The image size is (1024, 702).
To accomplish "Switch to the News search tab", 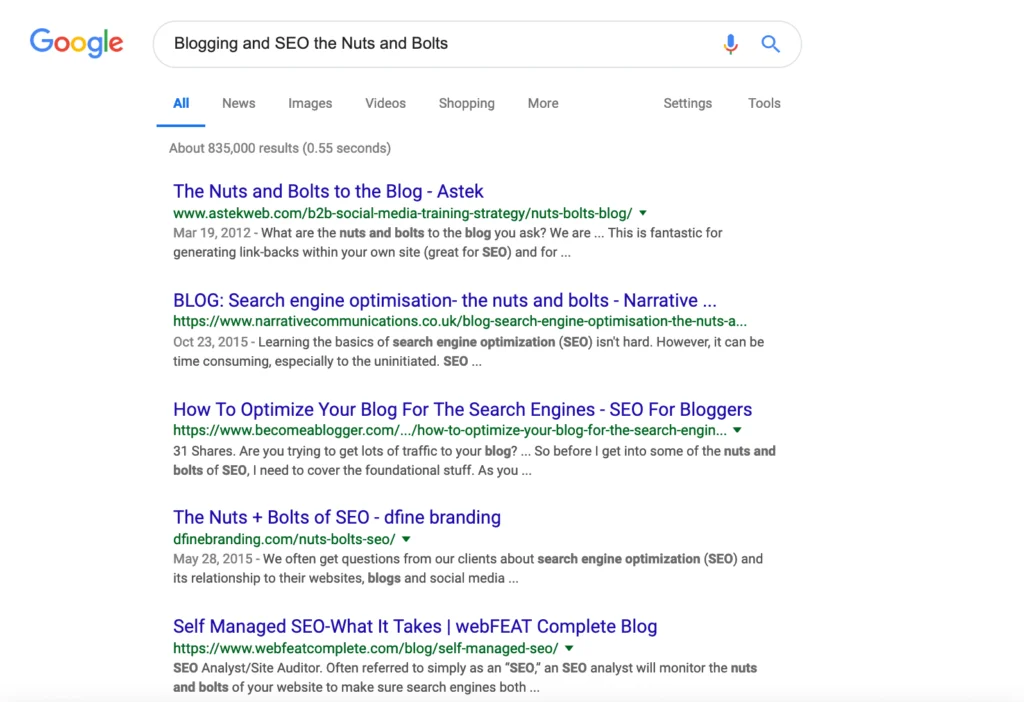I will pos(238,103).
